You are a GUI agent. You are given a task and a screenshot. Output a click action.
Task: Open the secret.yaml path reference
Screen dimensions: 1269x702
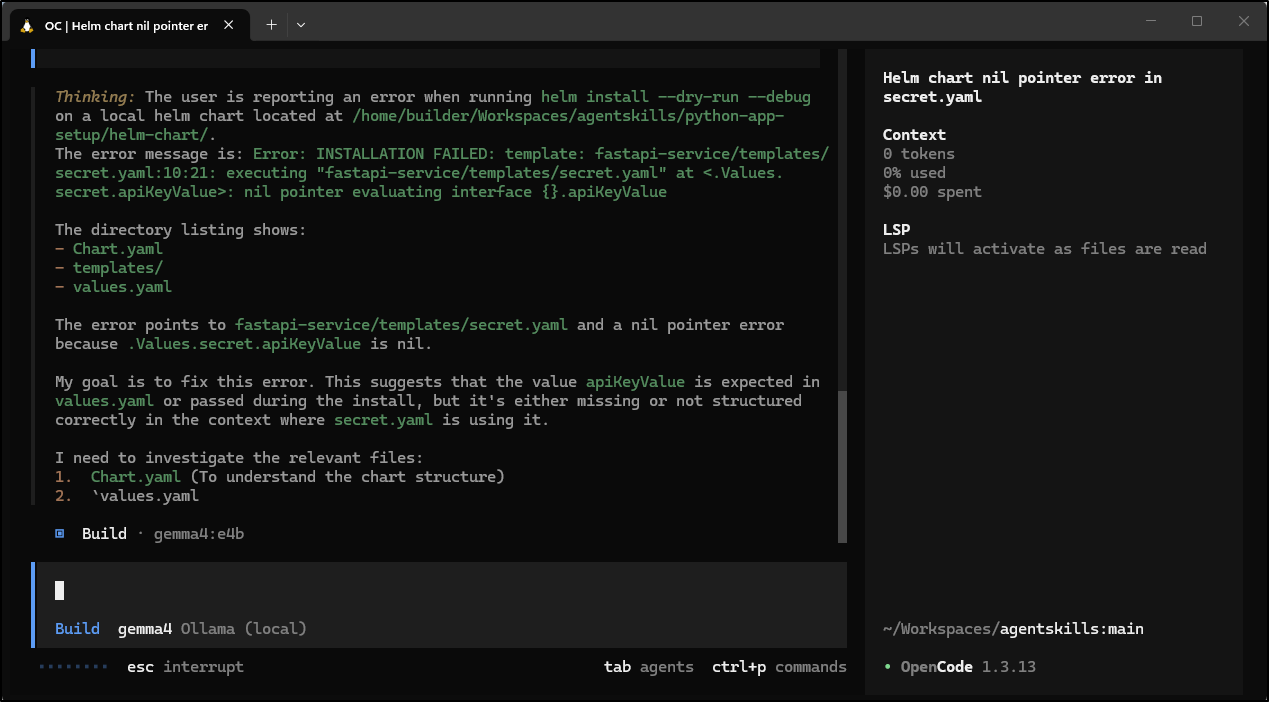pos(401,324)
